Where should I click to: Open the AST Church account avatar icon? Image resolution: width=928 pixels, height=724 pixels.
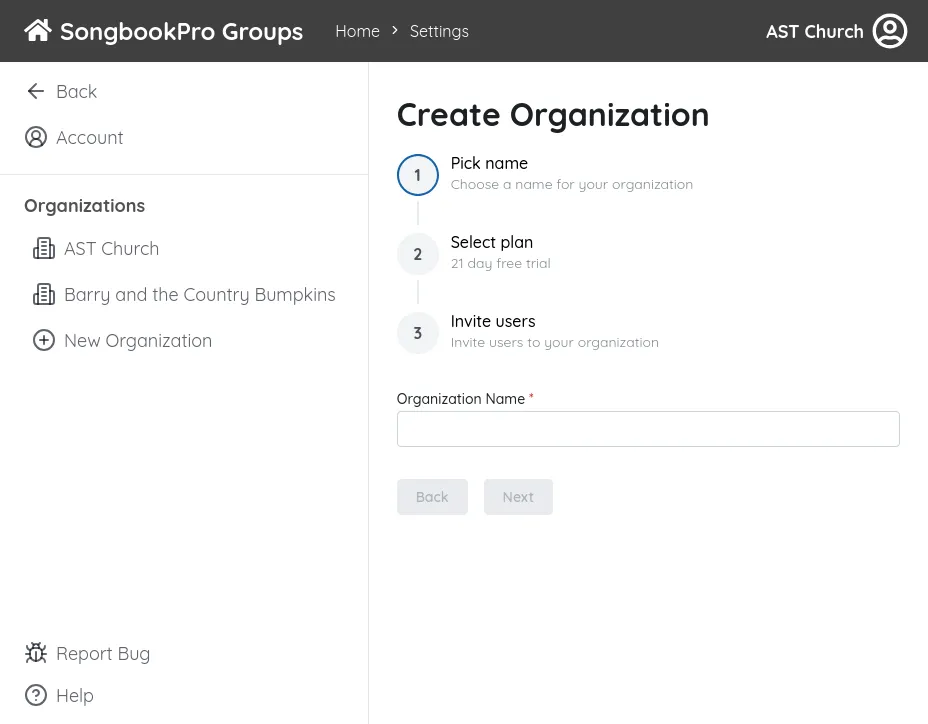coord(889,31)
